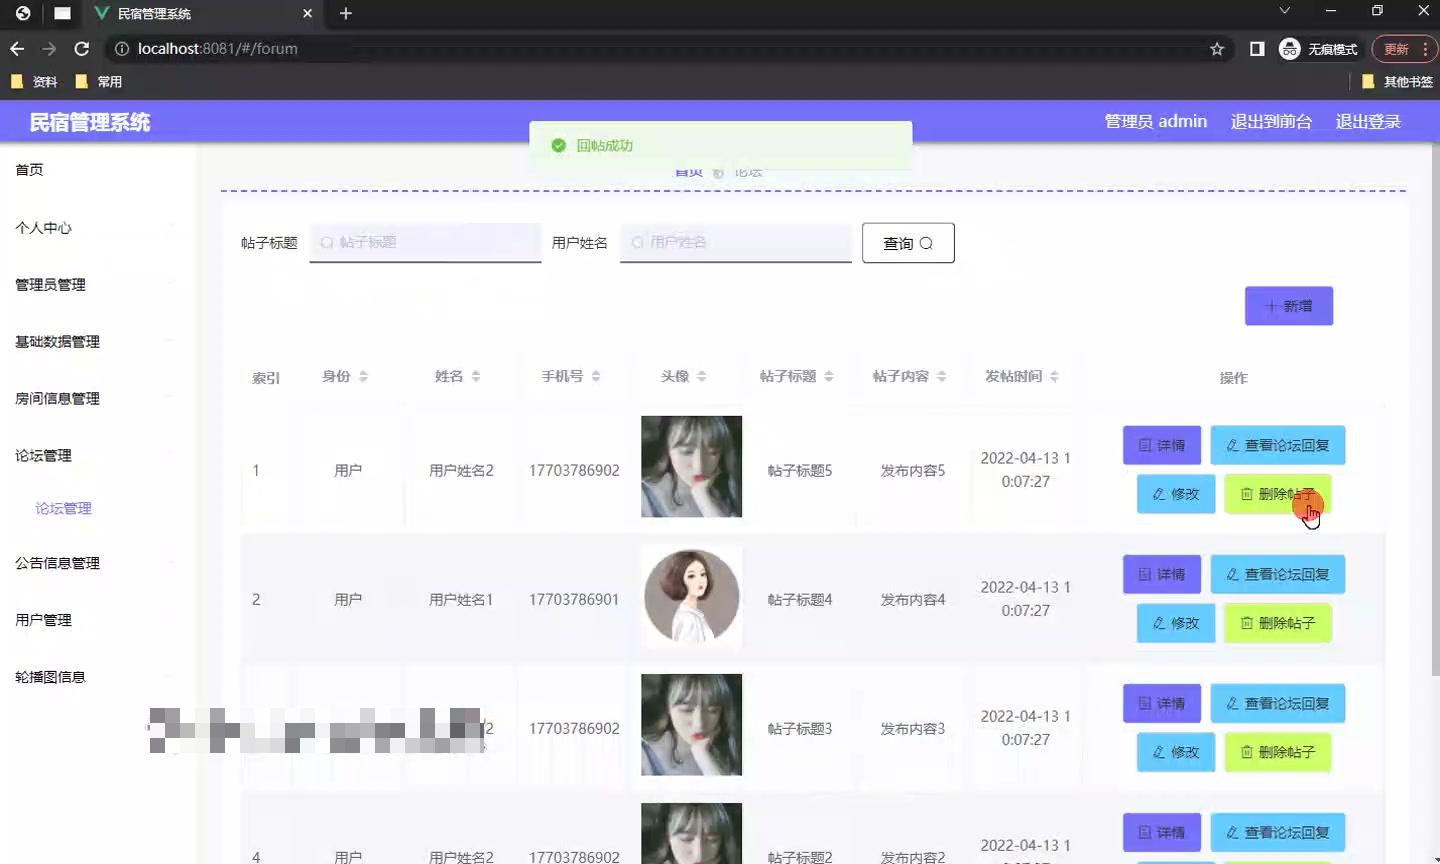Viewport: 1440px width, 864px height.
Task: Click 查看论坛回复 for 帖子标题2
Action: [1278, 832]
